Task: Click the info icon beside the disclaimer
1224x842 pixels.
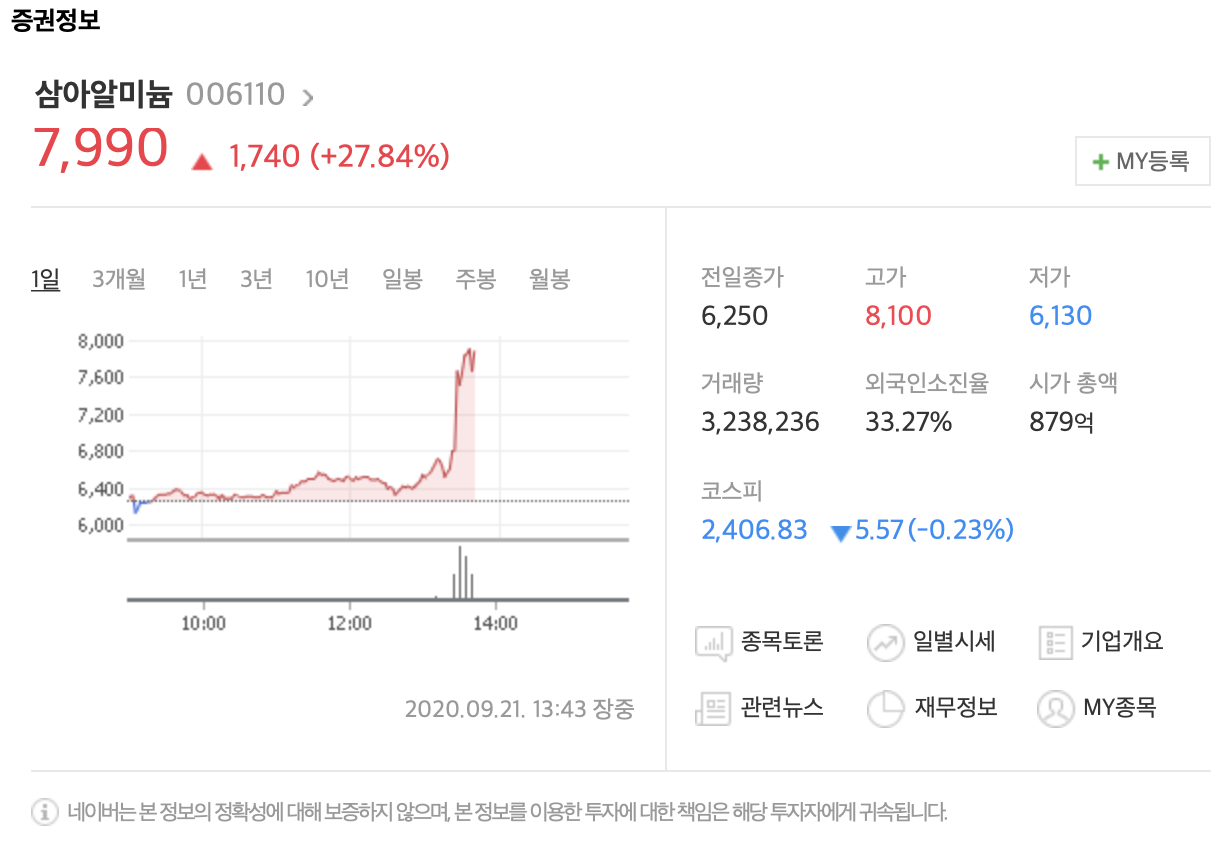Action: 45,811
